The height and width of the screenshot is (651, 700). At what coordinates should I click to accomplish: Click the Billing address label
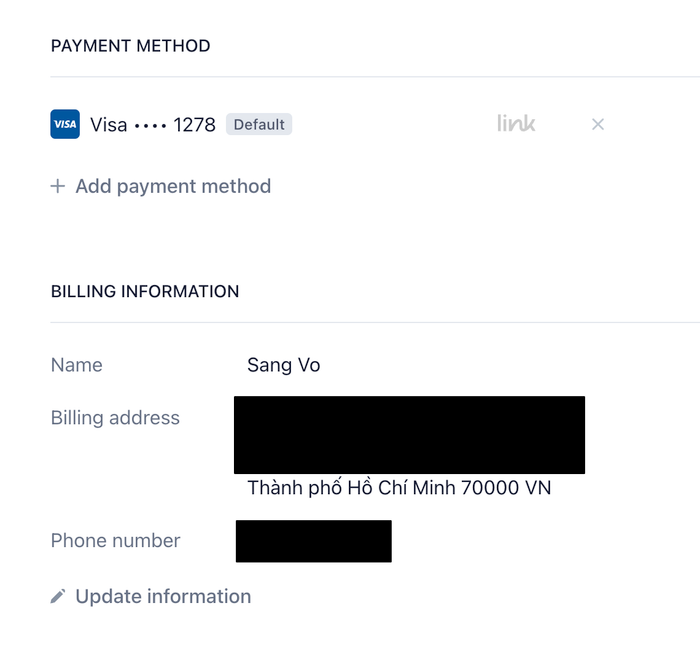115,418
